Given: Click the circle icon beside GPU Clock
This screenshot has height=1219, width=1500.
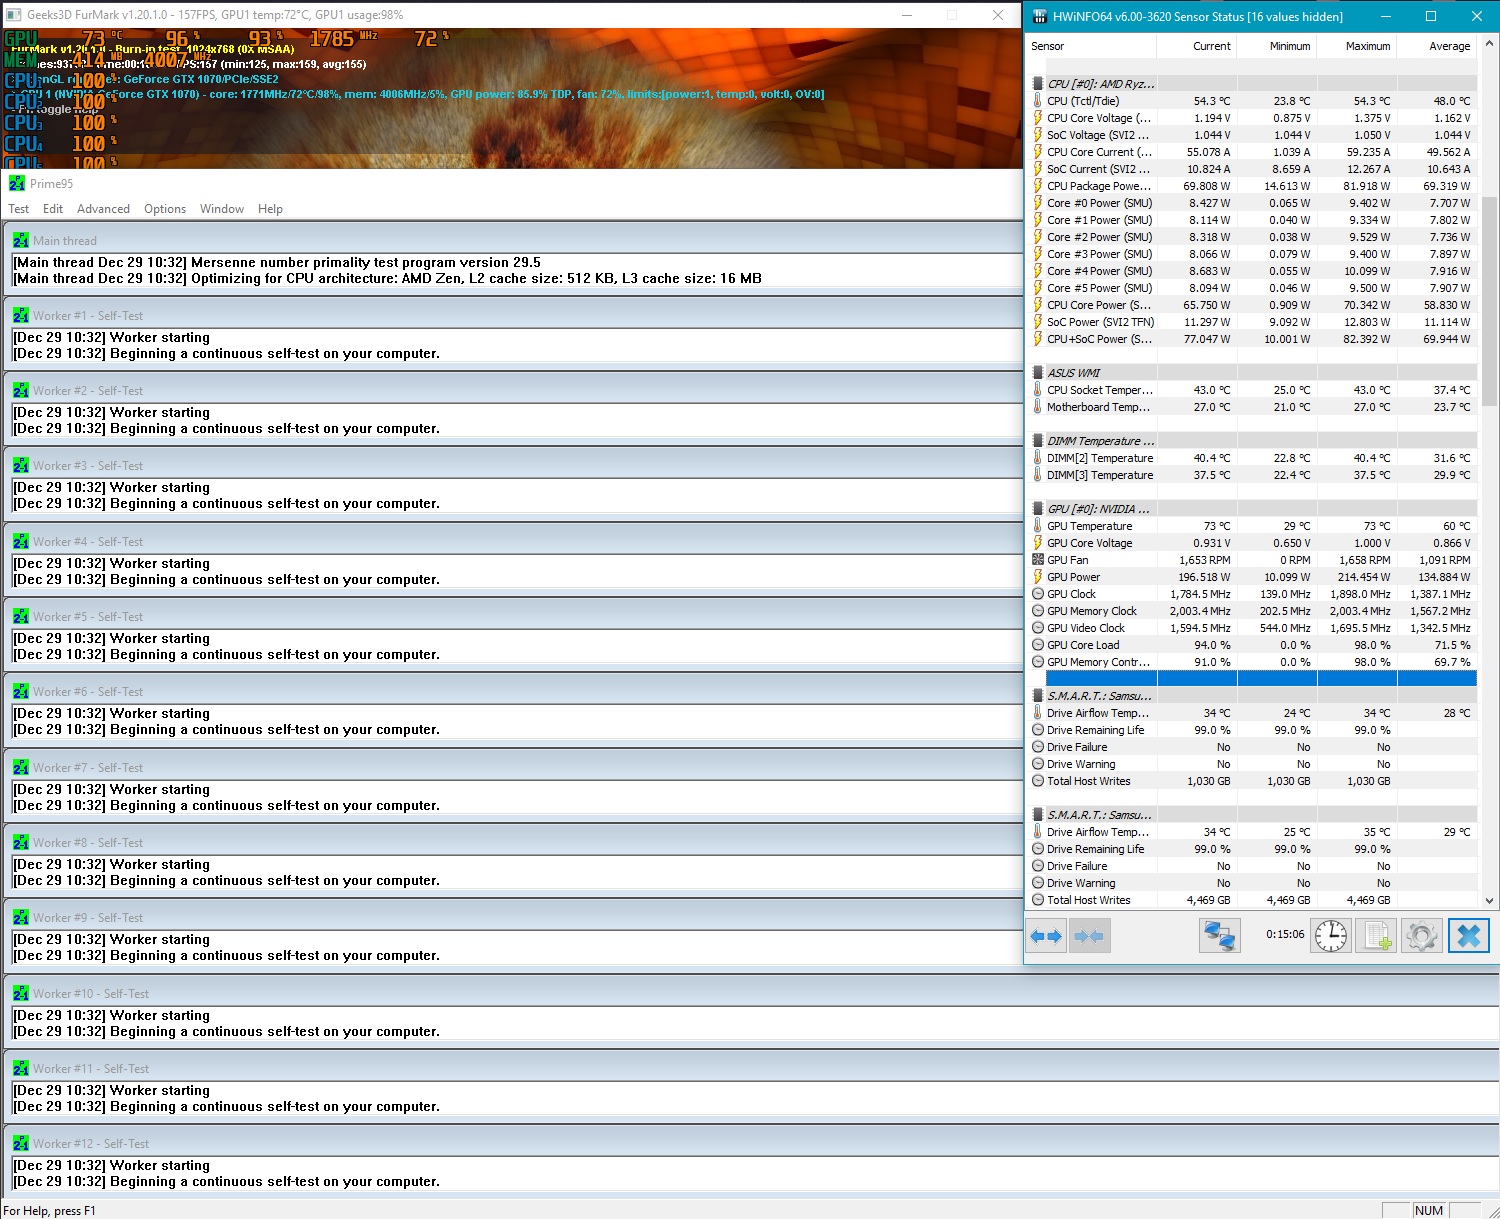Looking at the screenshot, I should pos(1038,594).
